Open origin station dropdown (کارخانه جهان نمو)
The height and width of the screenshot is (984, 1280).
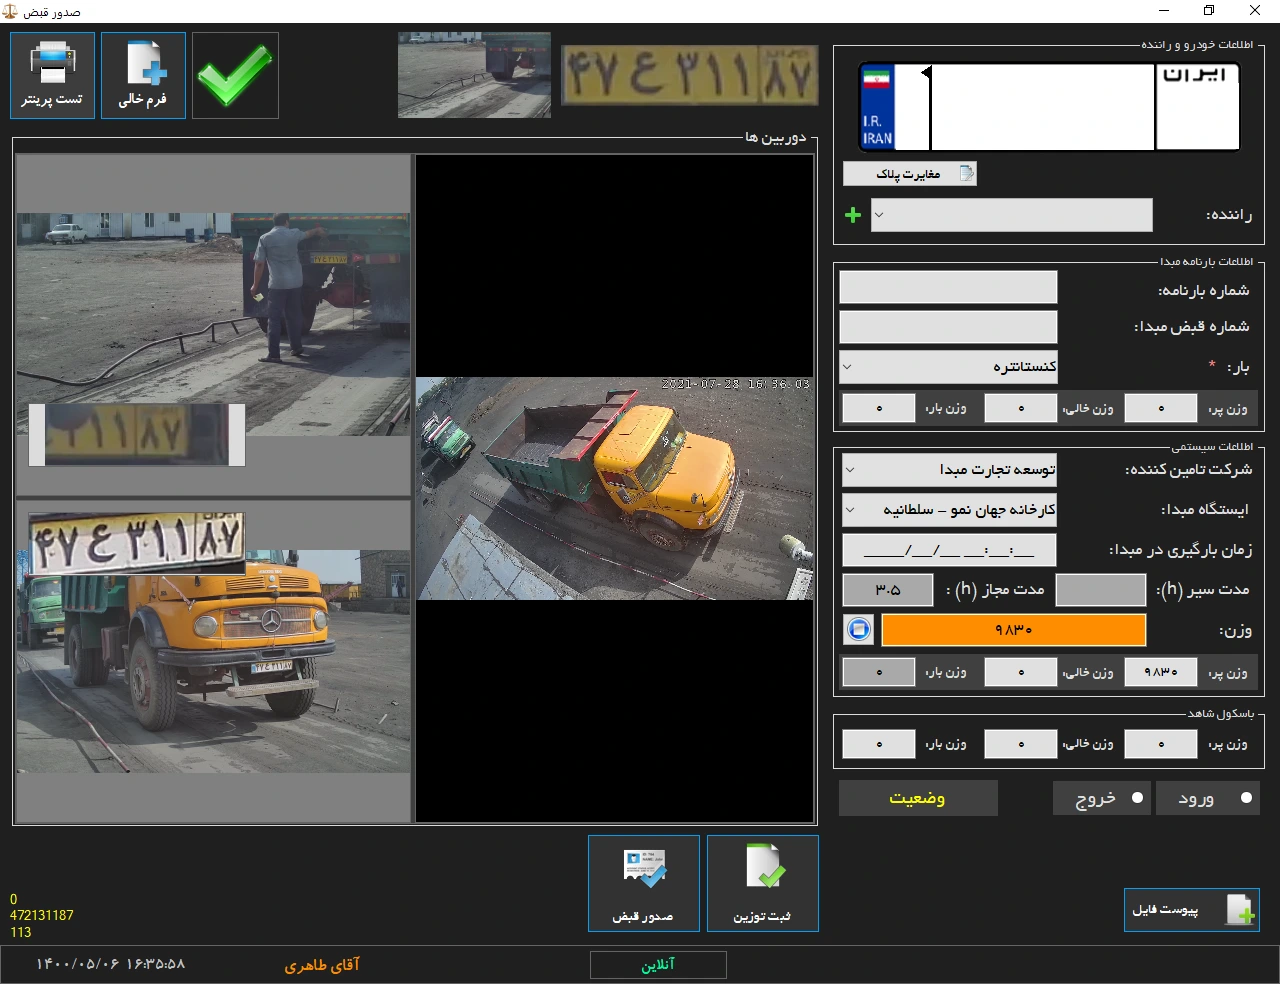click(949, 510)
